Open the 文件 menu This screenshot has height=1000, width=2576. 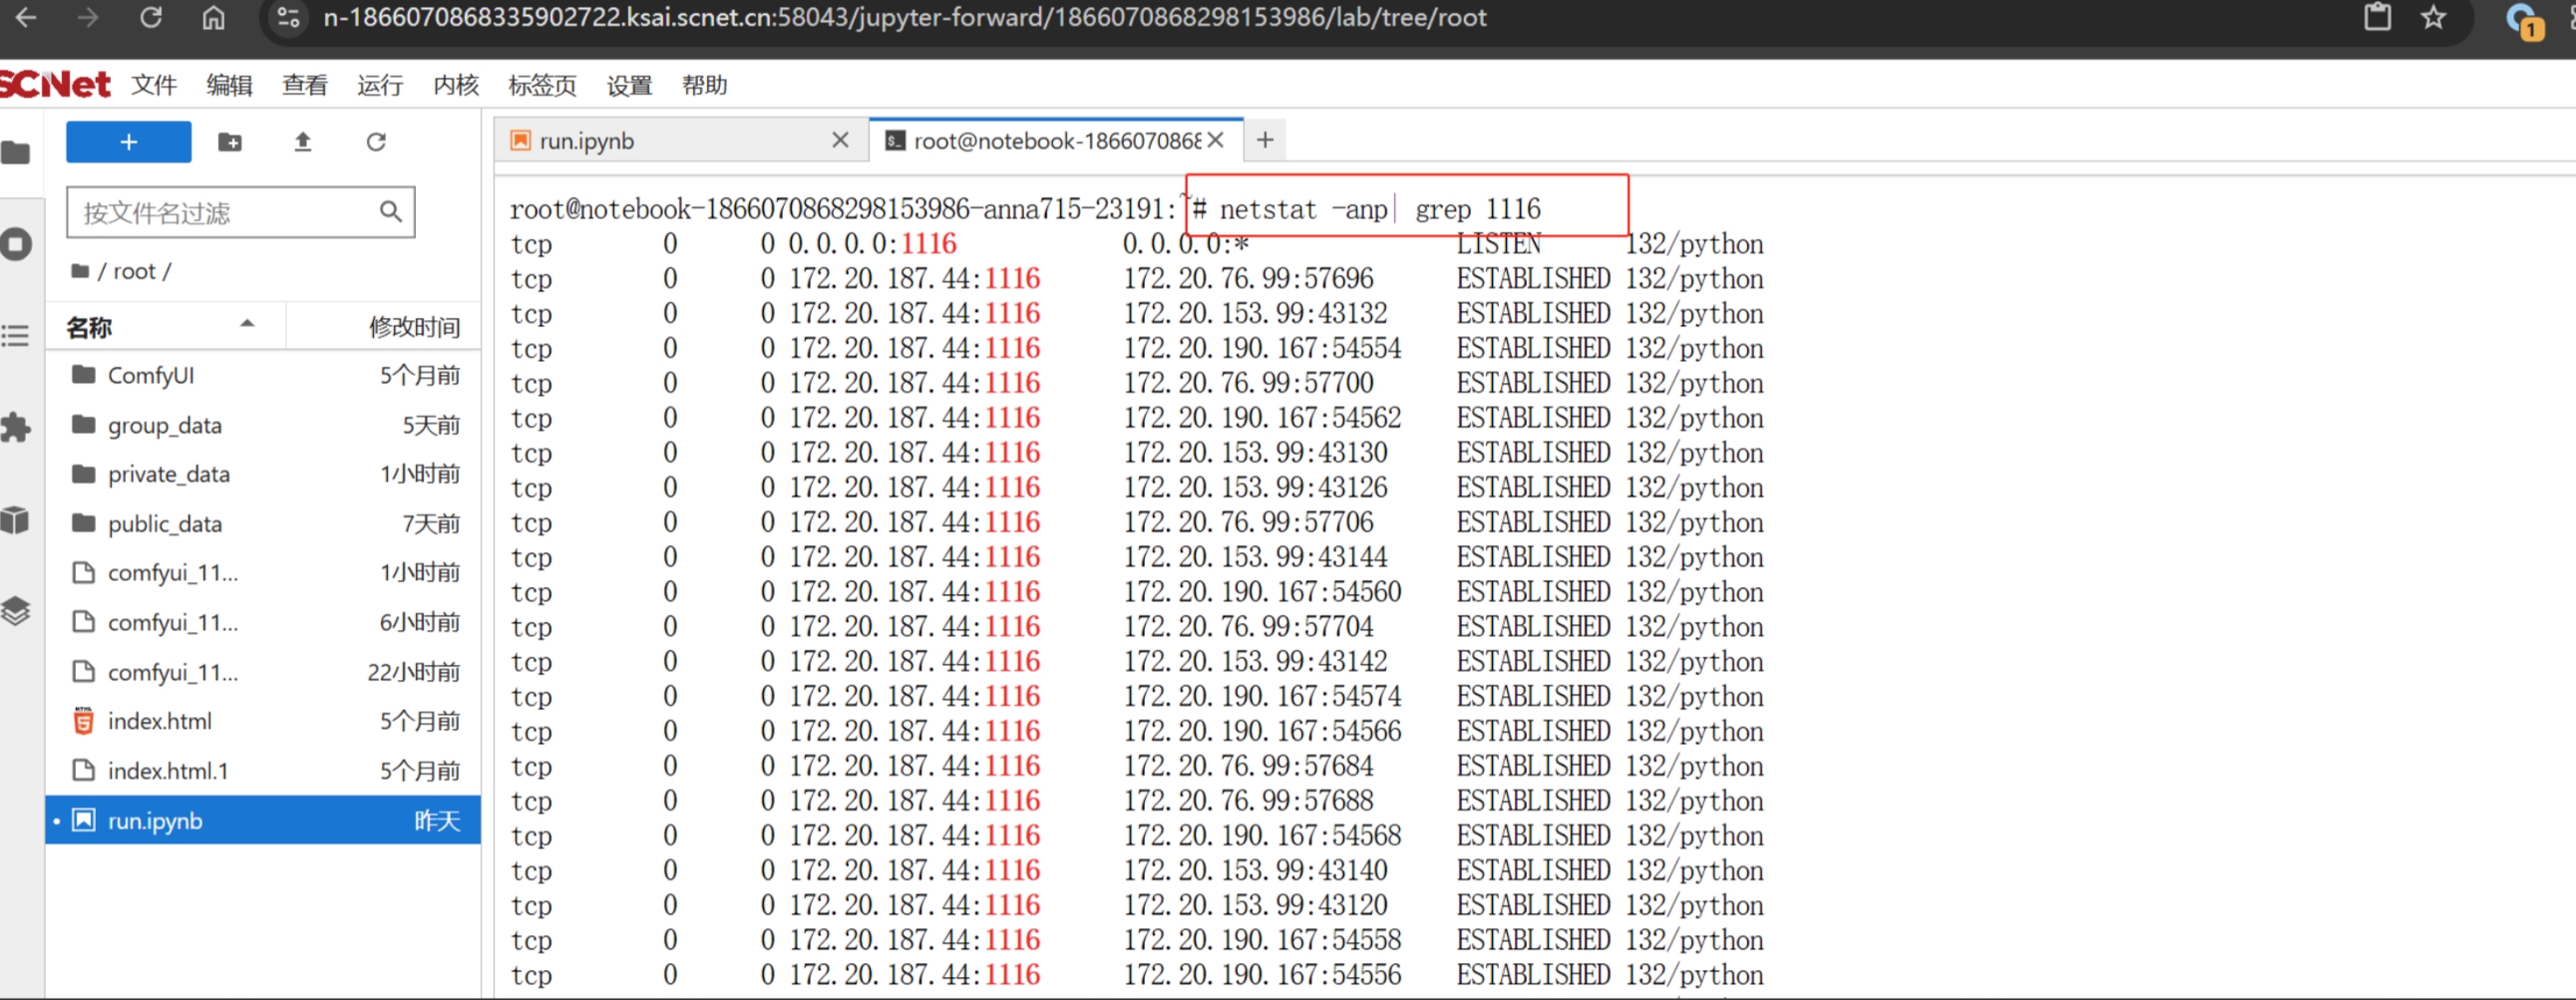point(153,86)
